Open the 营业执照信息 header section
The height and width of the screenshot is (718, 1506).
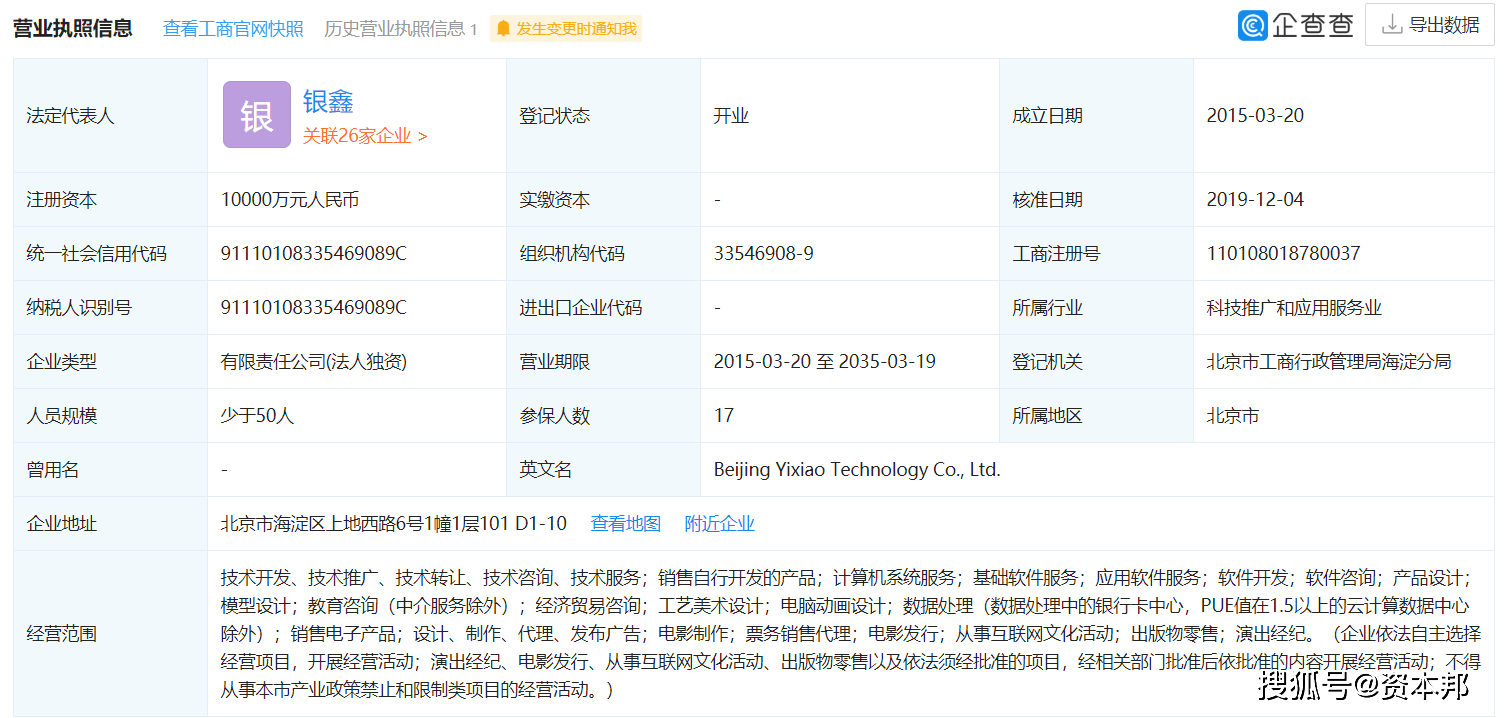click(x=71, y=28)
